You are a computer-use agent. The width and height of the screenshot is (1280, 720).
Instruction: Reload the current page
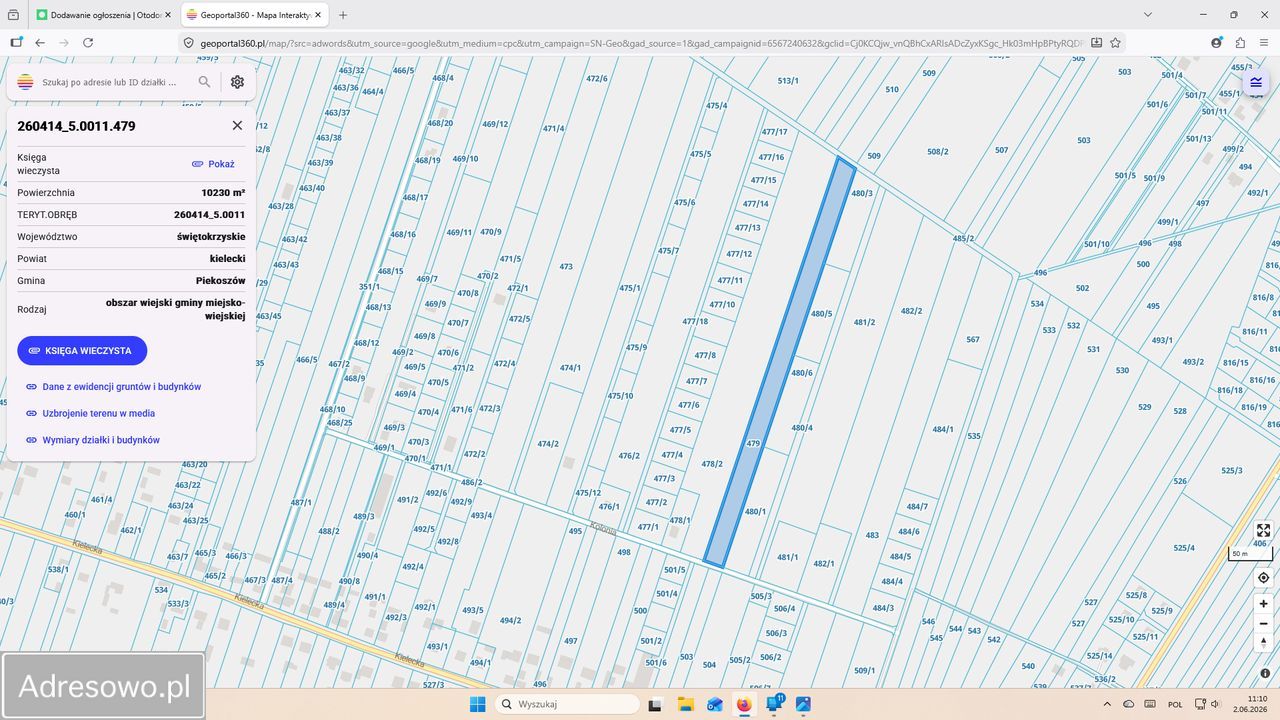point(88,43)
